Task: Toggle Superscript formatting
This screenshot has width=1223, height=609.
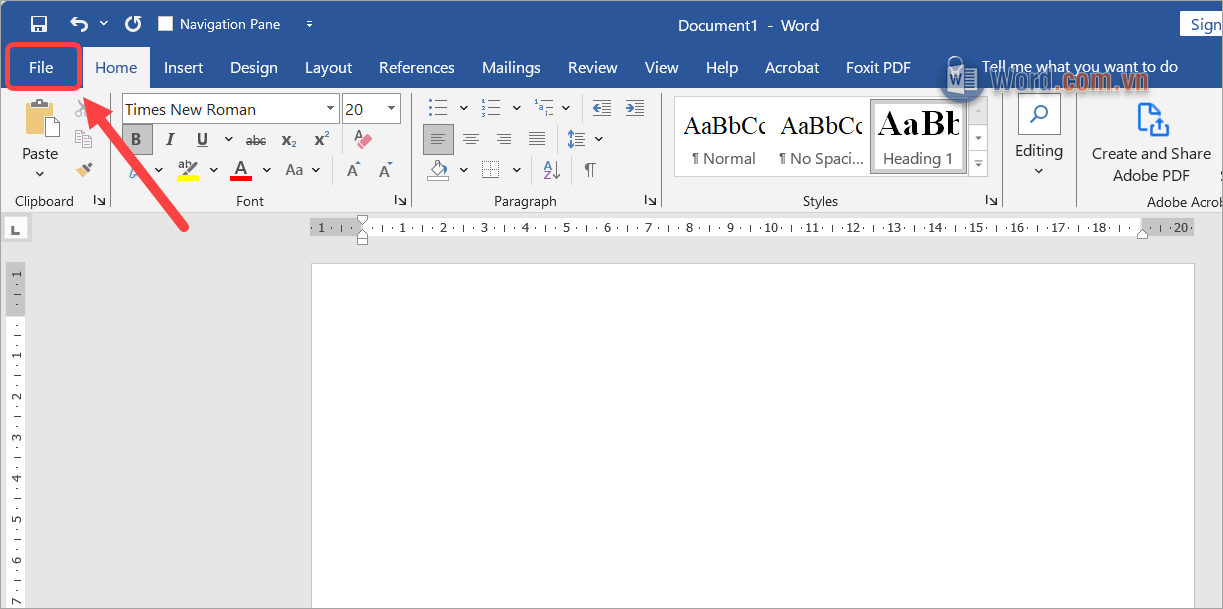Action: coord(321,140)
